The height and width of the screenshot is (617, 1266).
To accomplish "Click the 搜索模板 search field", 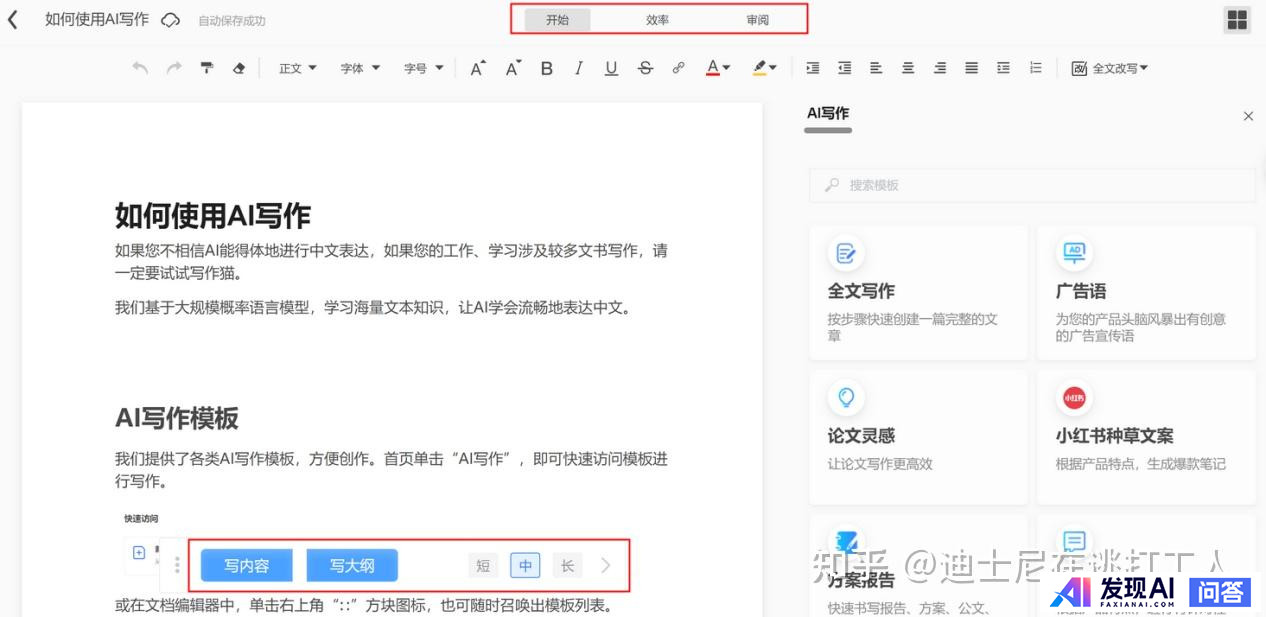I will point(1032,185).
